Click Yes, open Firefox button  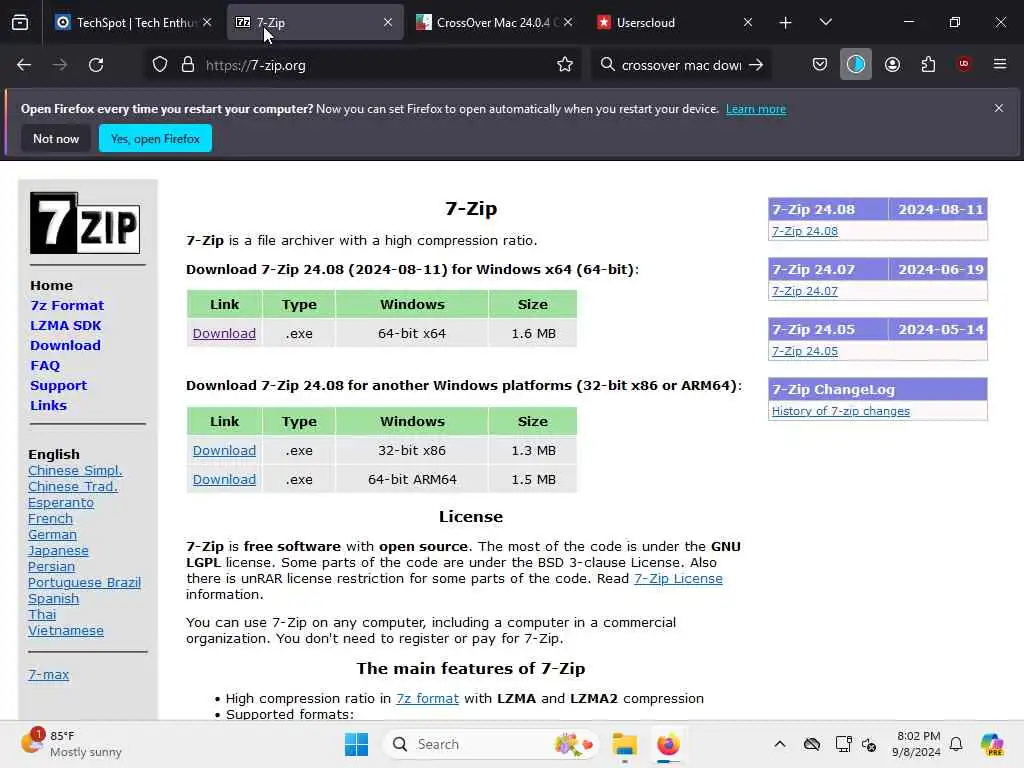pyautogui.click(x=155, y=138)
